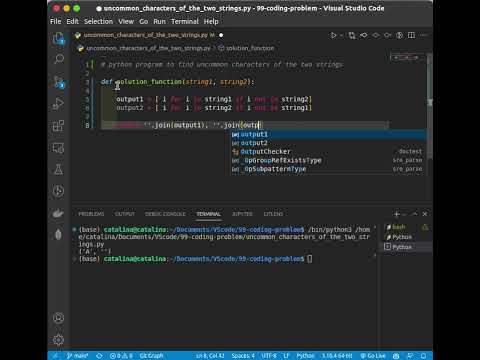Open the Extensions view
Screen dimensions: 480x360
[x=59, y=126]
